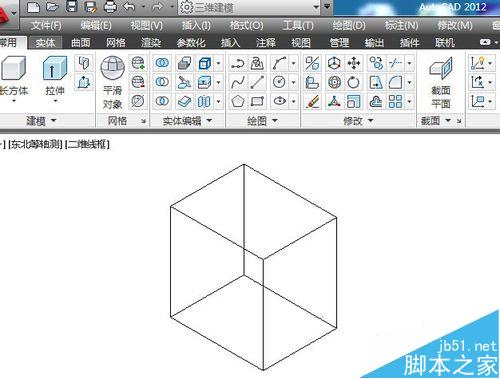Click the Subtract solids icon

pos(162,82)
